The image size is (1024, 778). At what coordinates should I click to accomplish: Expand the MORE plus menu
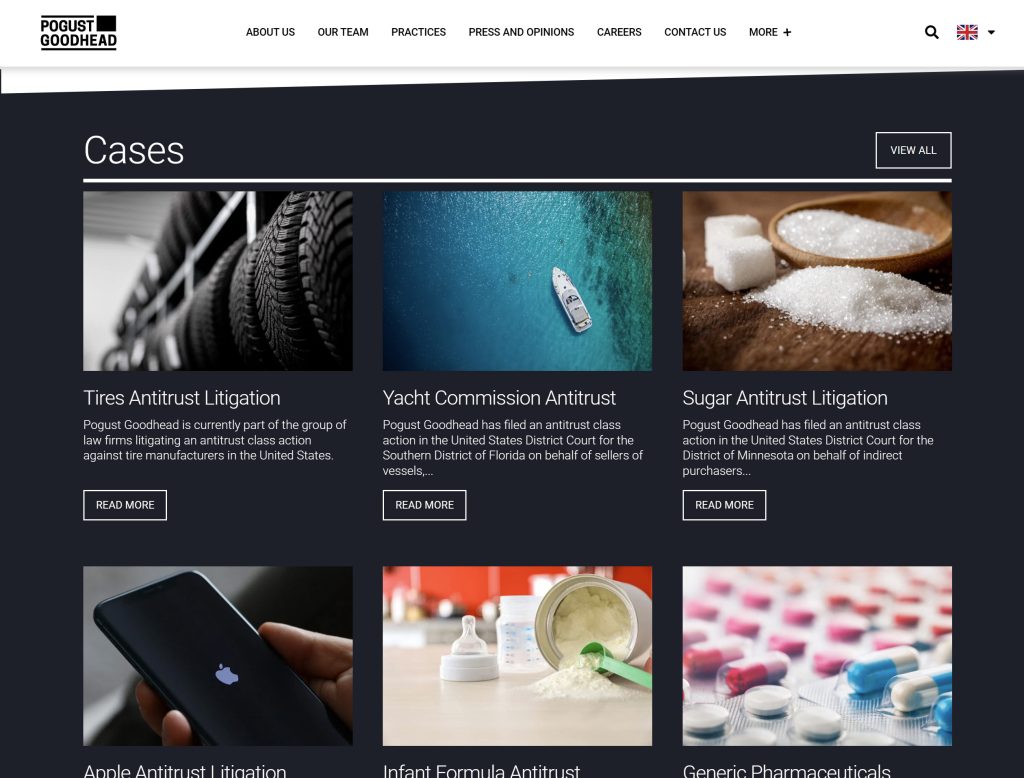point(769,32)
